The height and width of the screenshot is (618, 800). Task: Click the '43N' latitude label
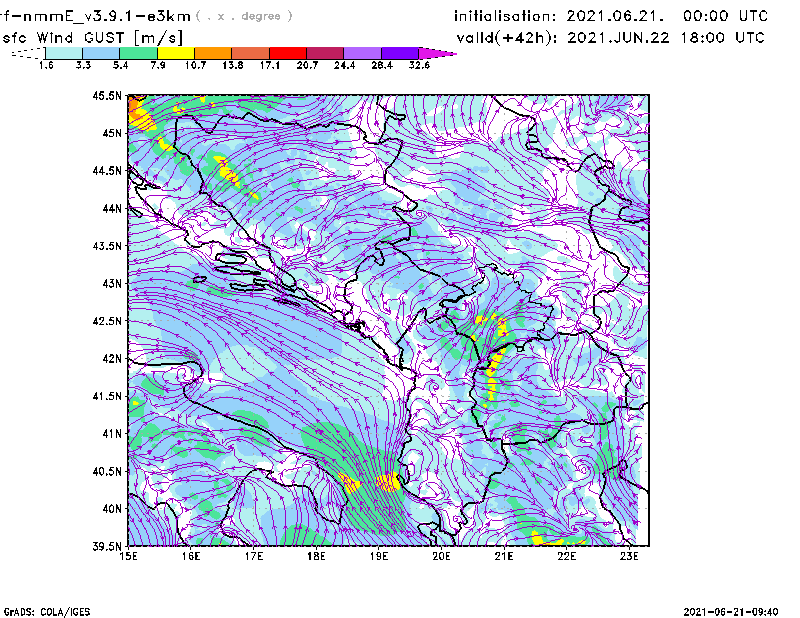coord(112,283)
